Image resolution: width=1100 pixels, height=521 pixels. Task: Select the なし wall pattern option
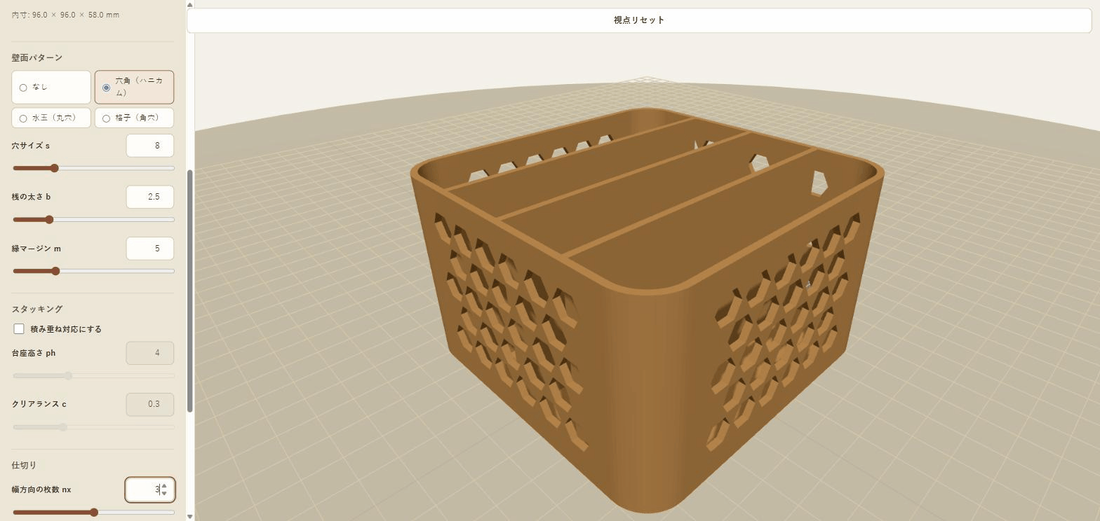coord(51,87)
